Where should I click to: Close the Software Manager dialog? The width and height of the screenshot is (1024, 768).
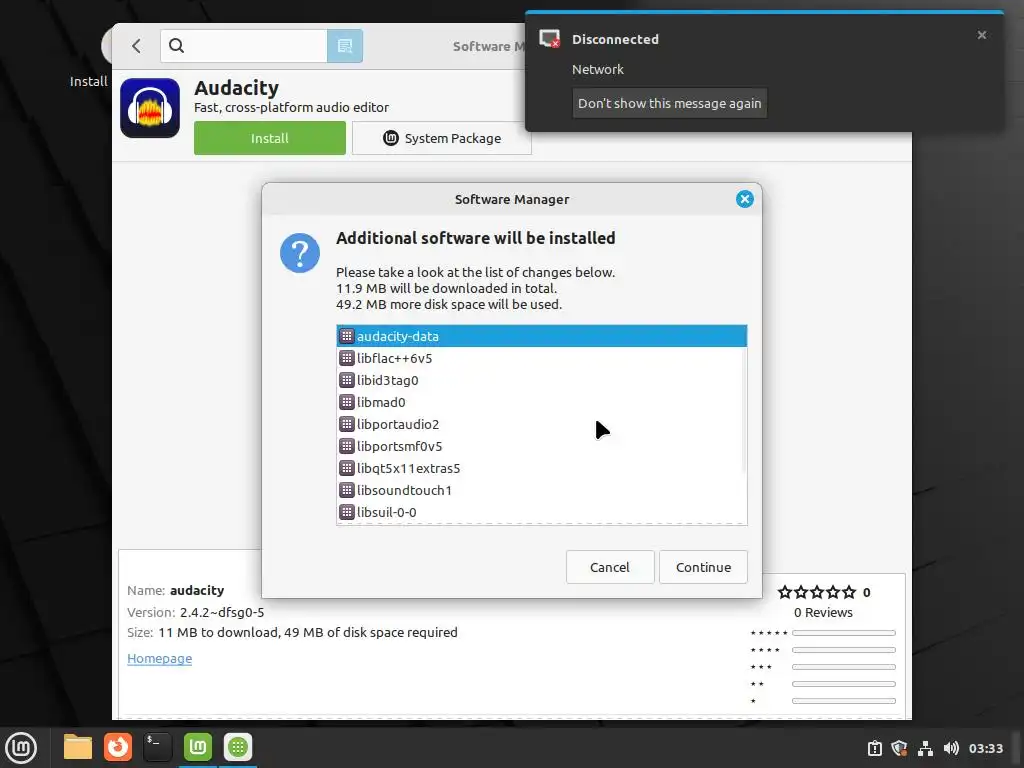[x=744, y=199]
